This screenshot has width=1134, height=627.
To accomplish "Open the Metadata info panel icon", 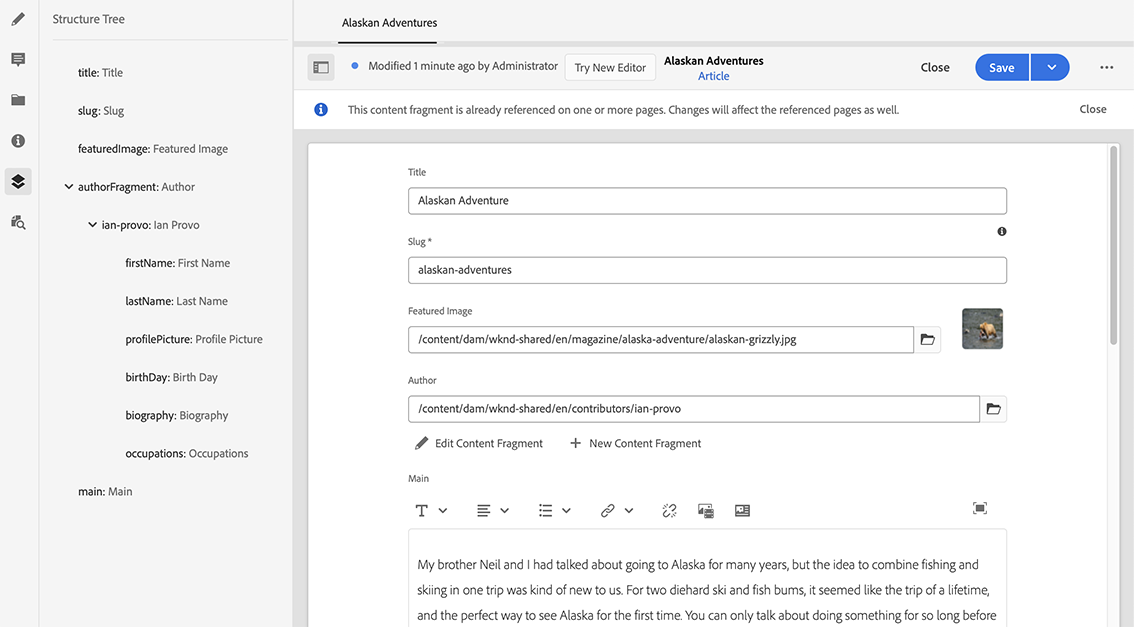I will pyautogui.click(x=18, y=141).
